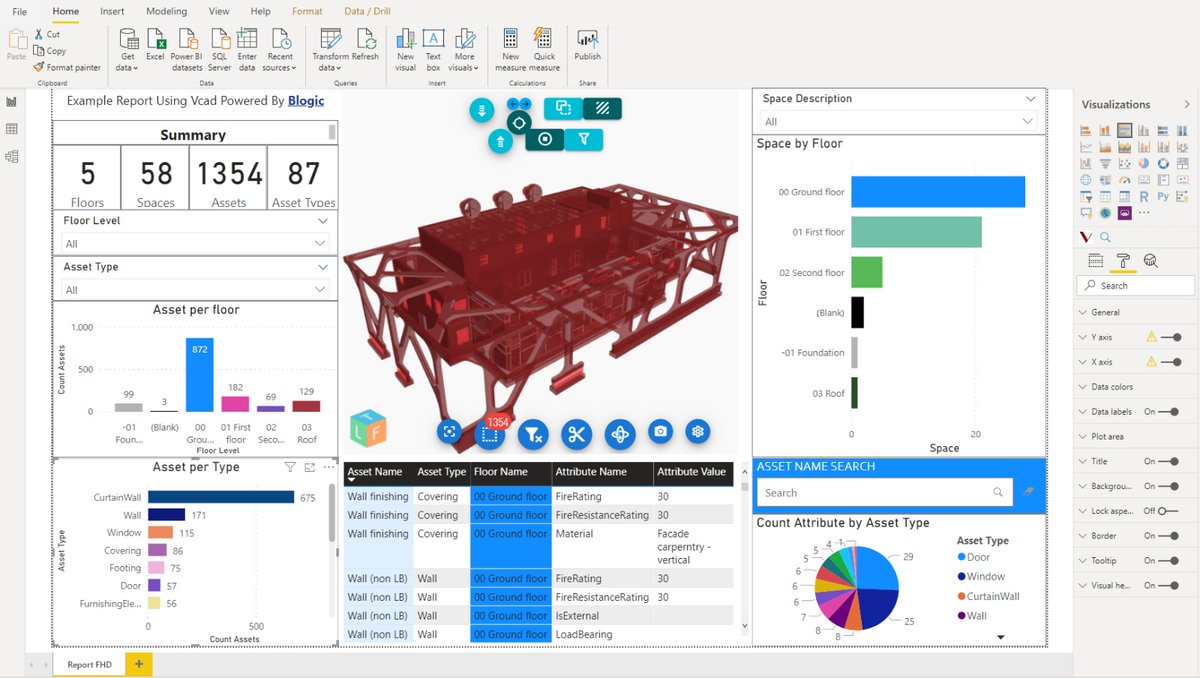Click the down-arrow round button atop viewer
Viewport: 1200px width, 678px height.
click(482, 111)
